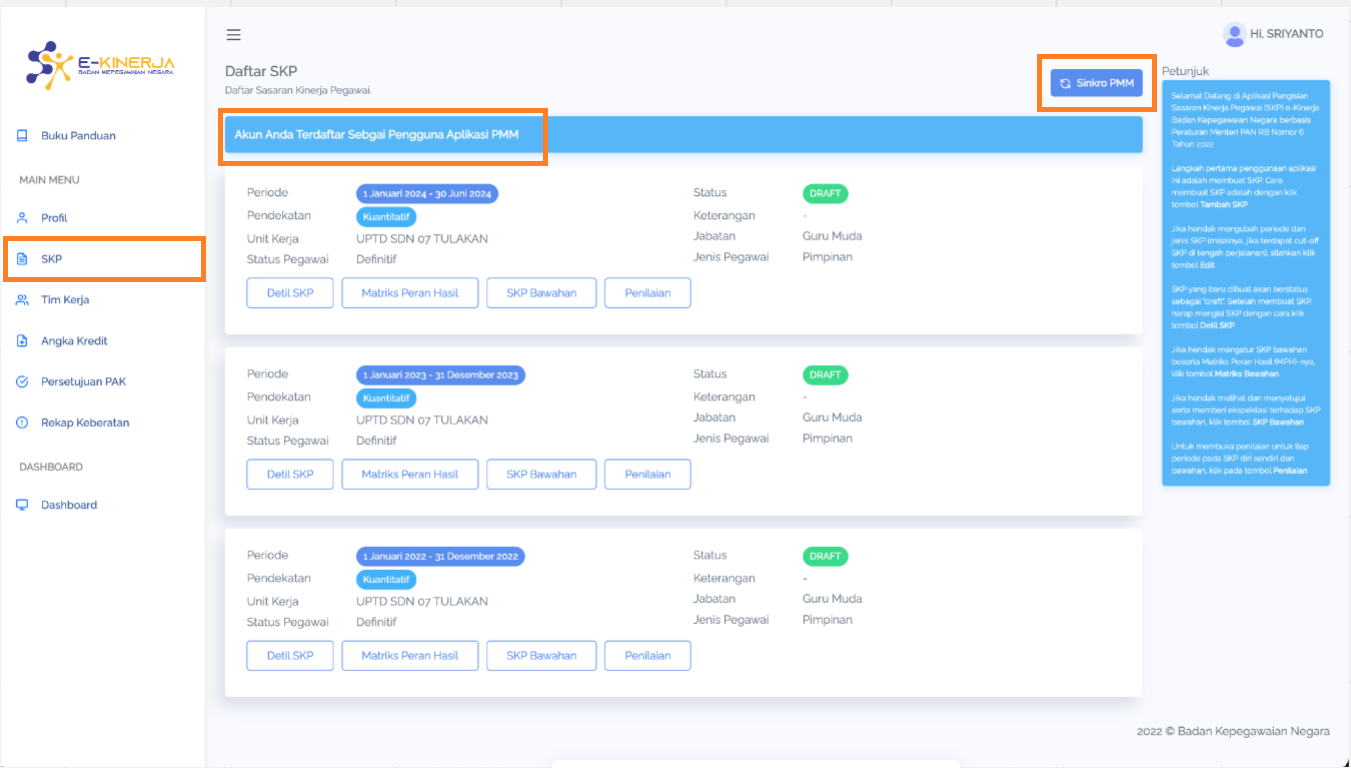Open Matriks Peran Hasil for 2024 period
The width and height of the screenshot is (1351, 768).
tap(410, 293)
